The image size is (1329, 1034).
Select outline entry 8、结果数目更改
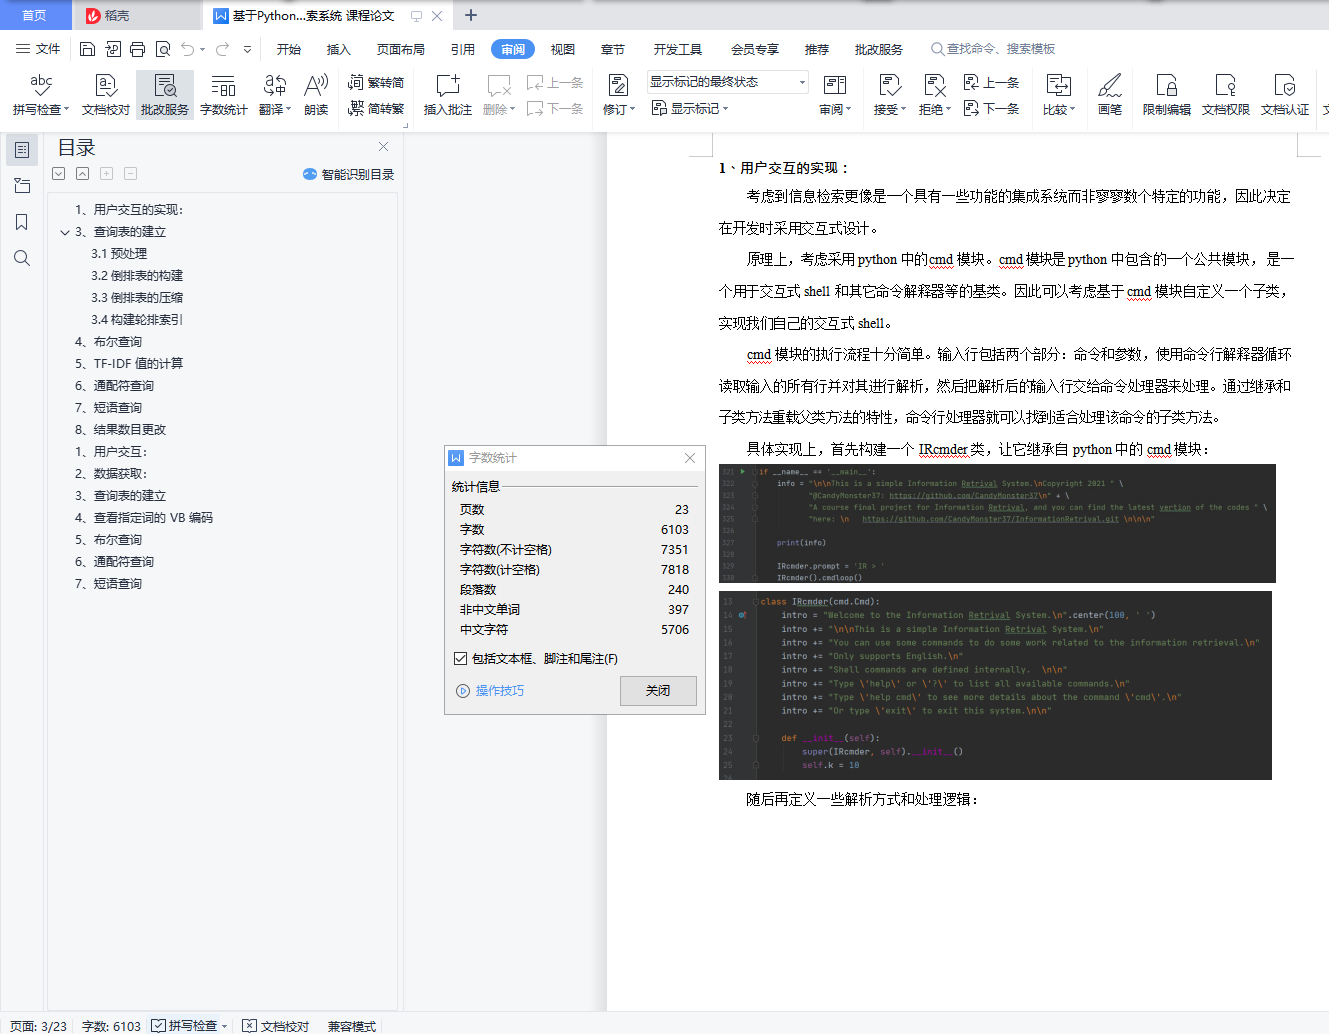tap(121, 430)
